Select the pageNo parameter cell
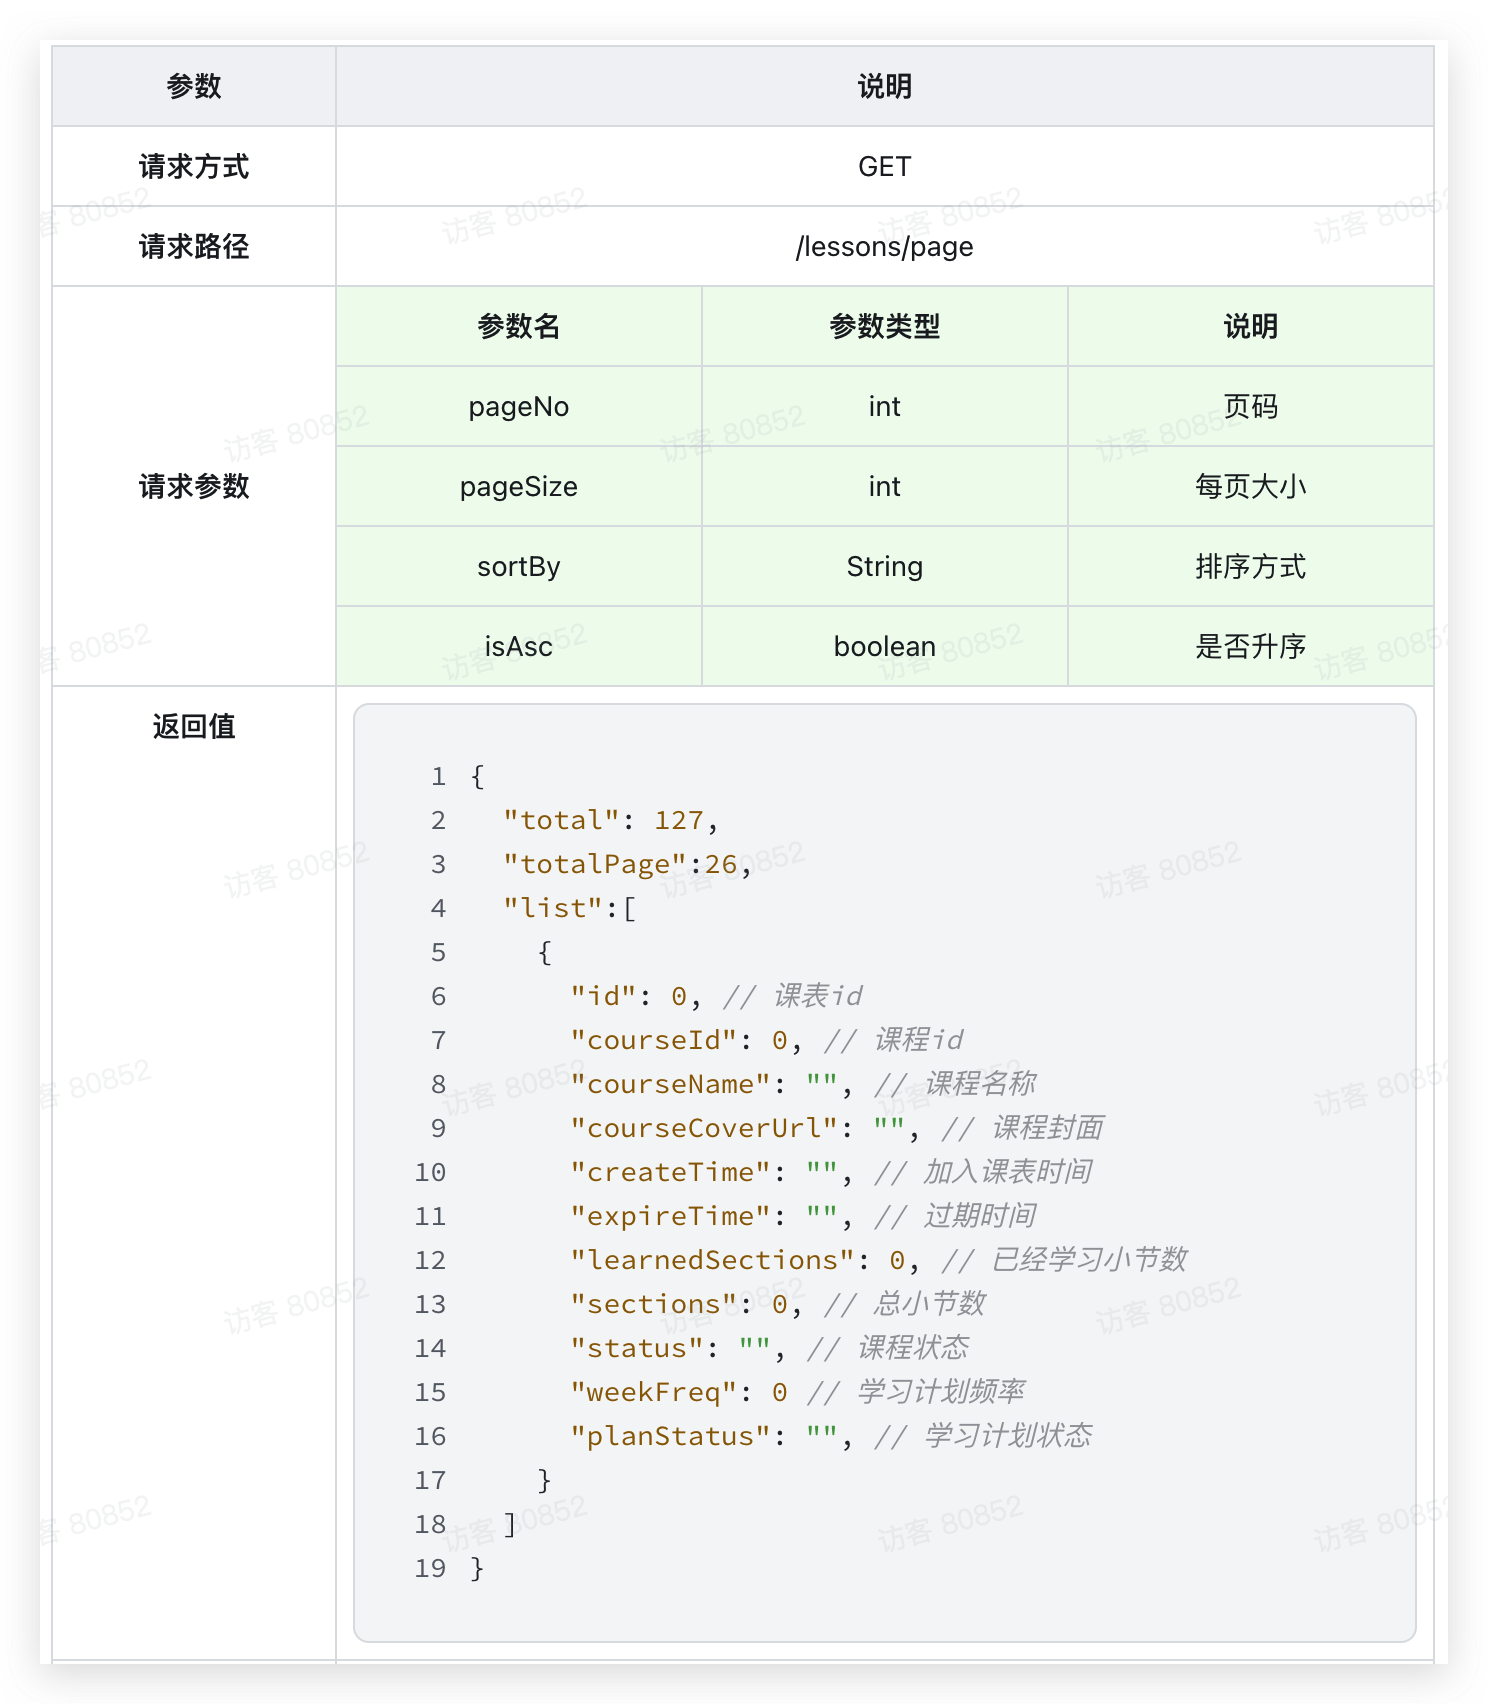Viewport: 1488px width, 1704px height. (519, 406)
